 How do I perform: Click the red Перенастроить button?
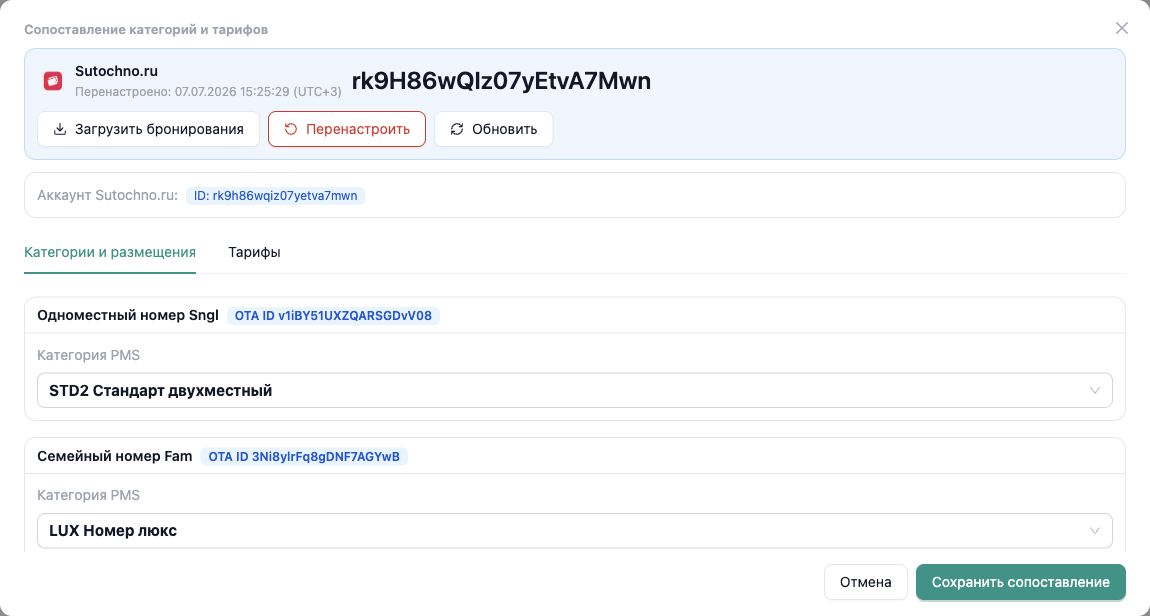coord(347,129)
